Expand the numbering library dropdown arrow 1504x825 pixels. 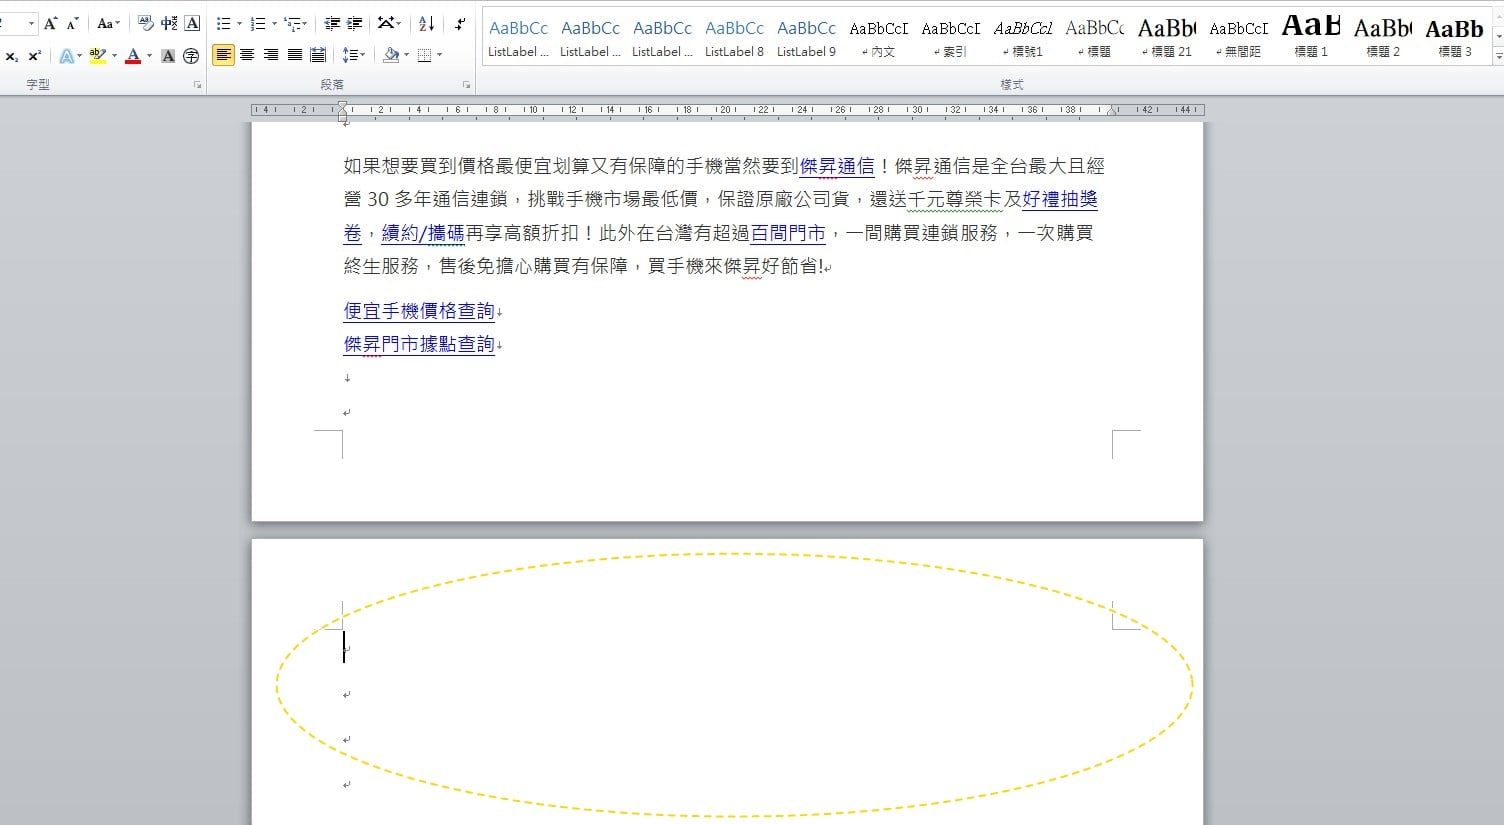pos(273,24)
